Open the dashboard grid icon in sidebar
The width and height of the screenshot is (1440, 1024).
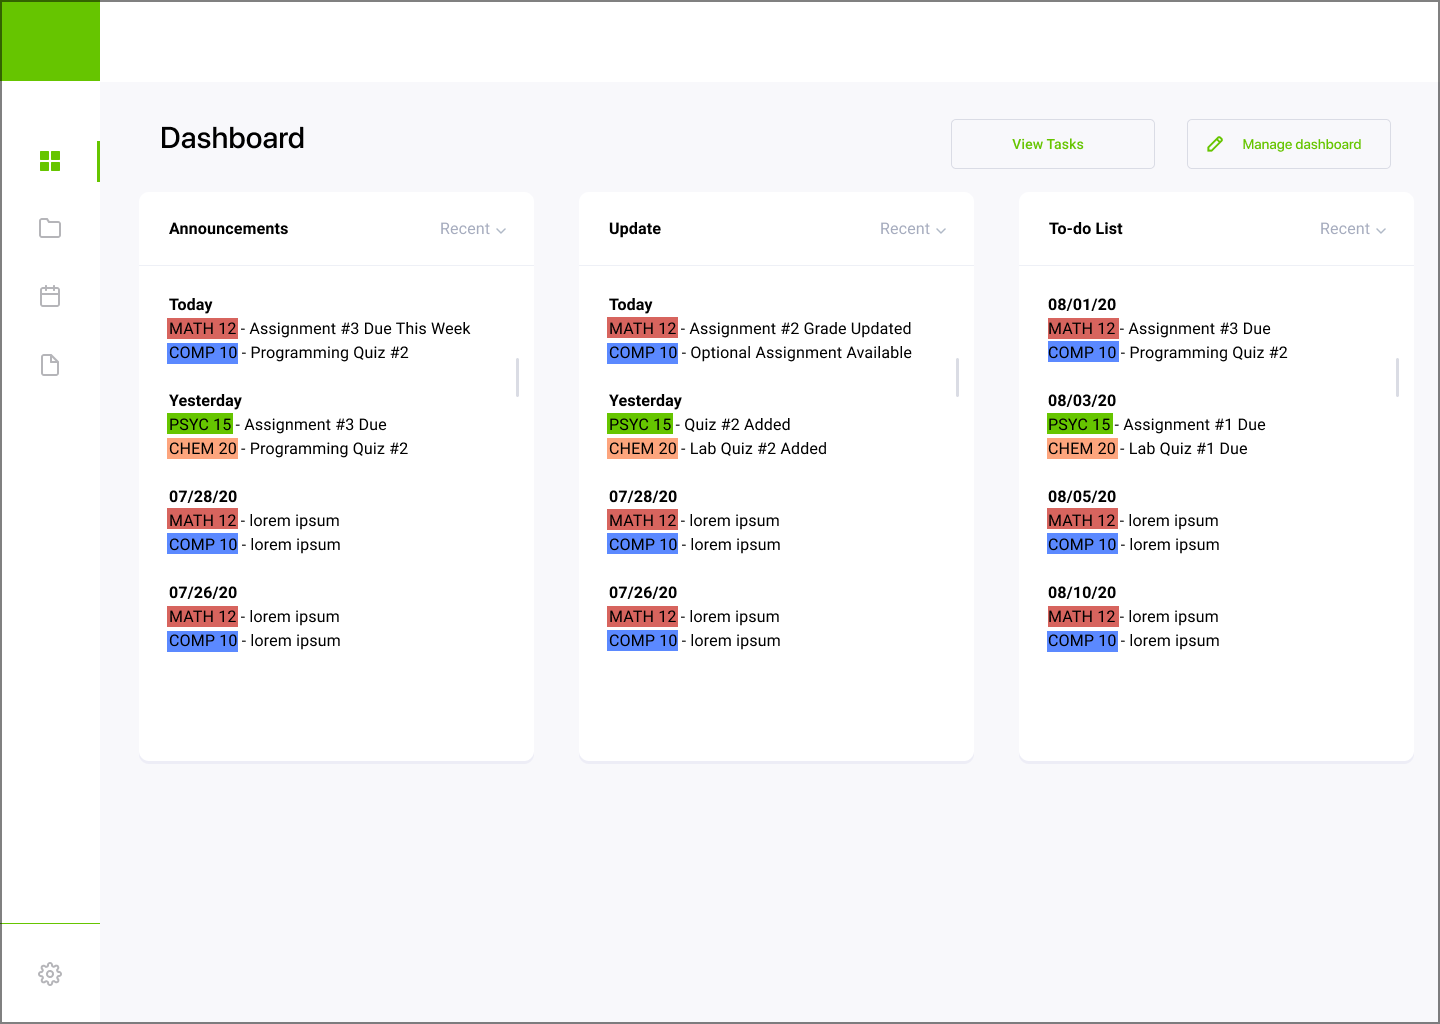(50, 161)
